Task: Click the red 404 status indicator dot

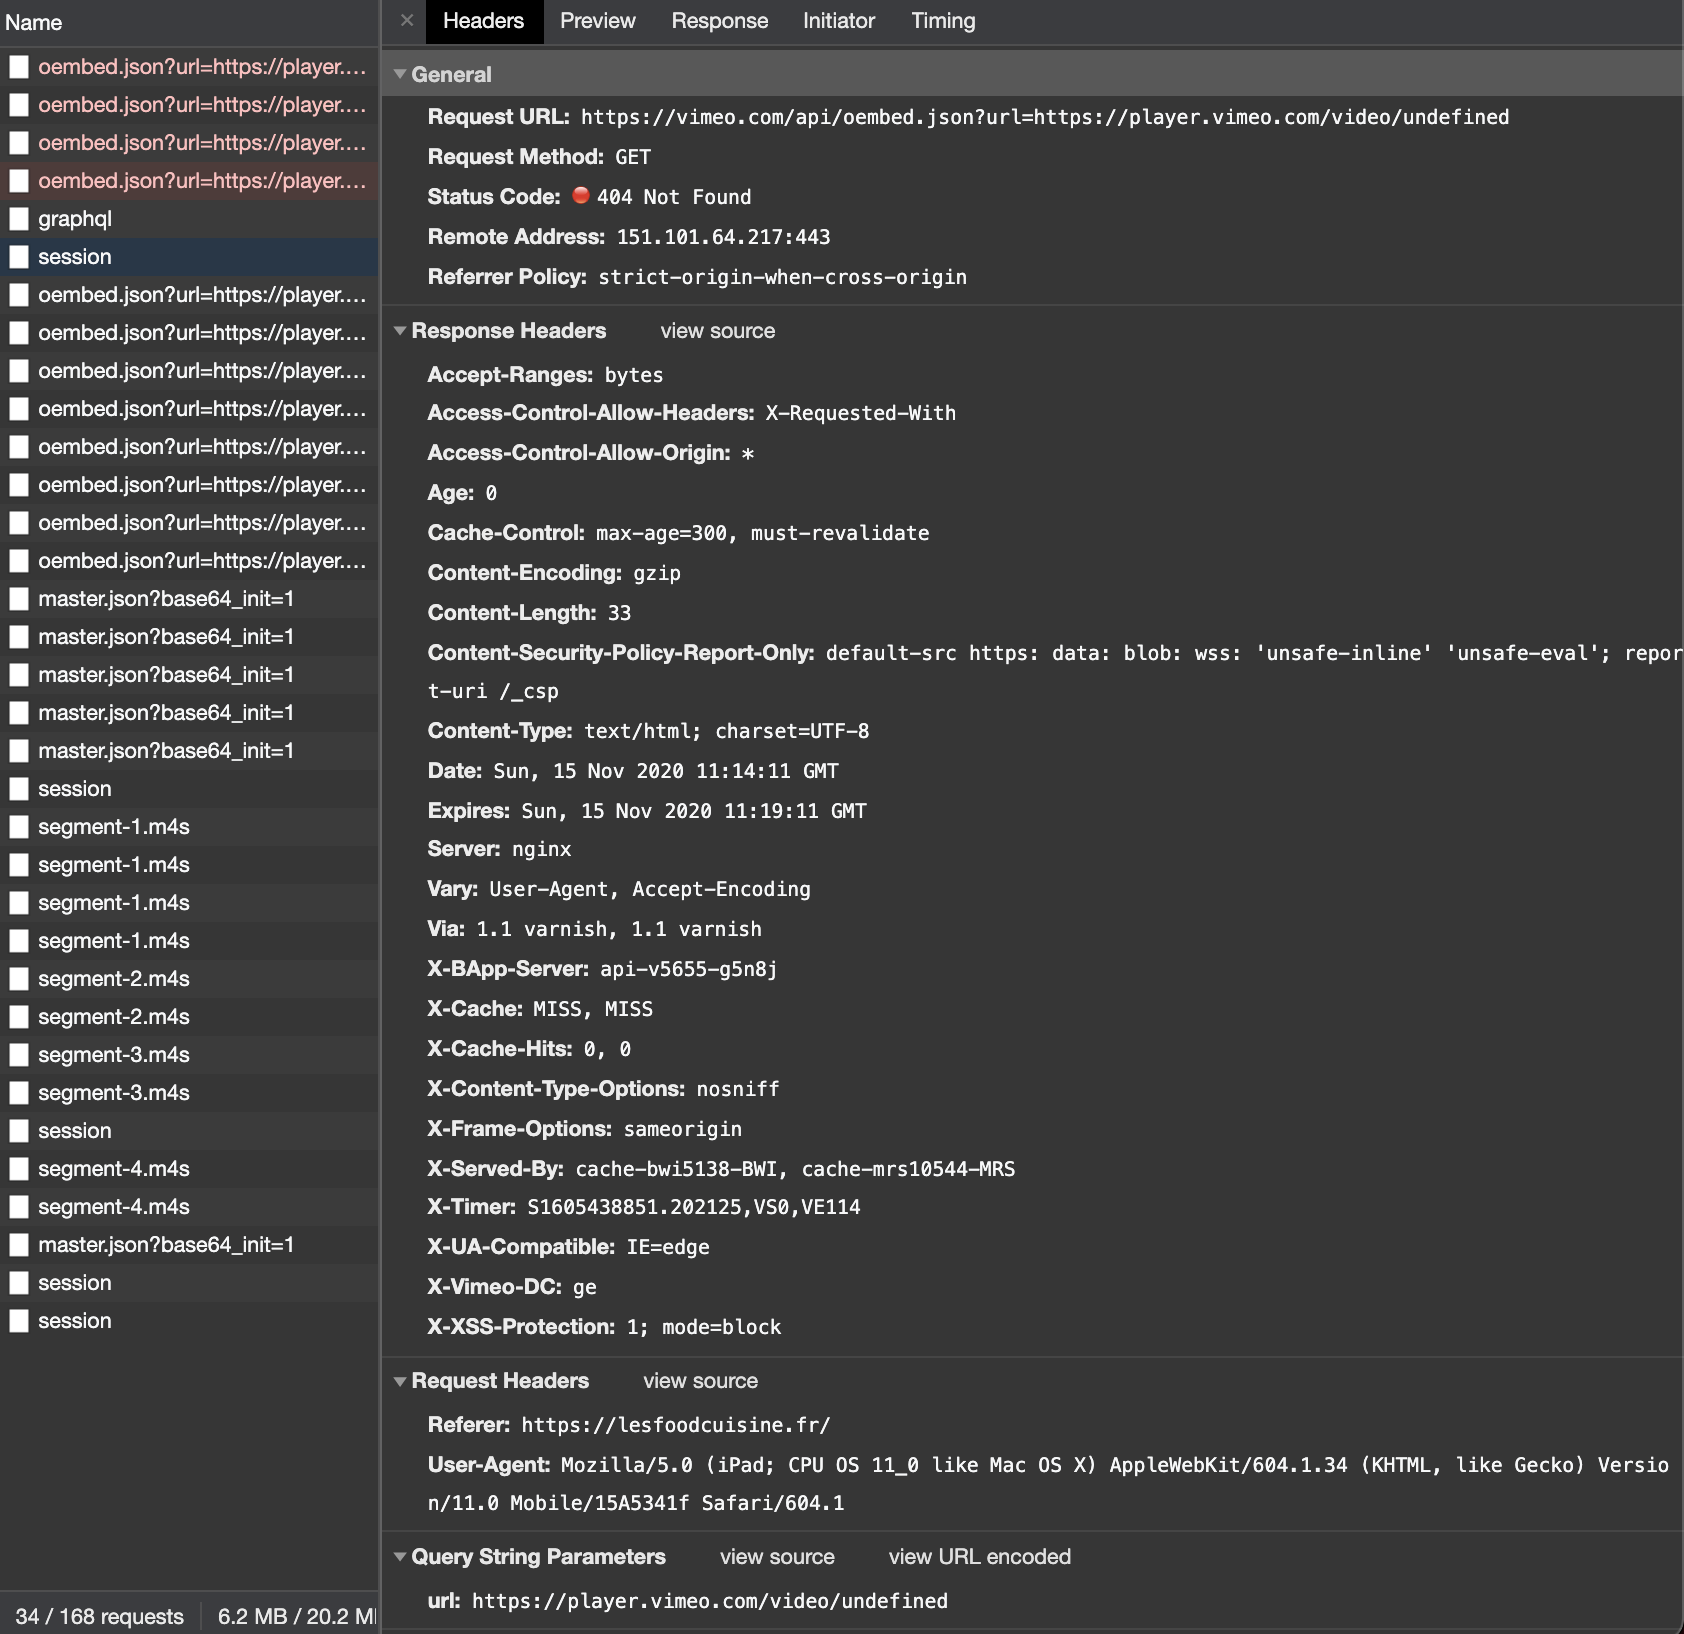Action: [580, 197]
